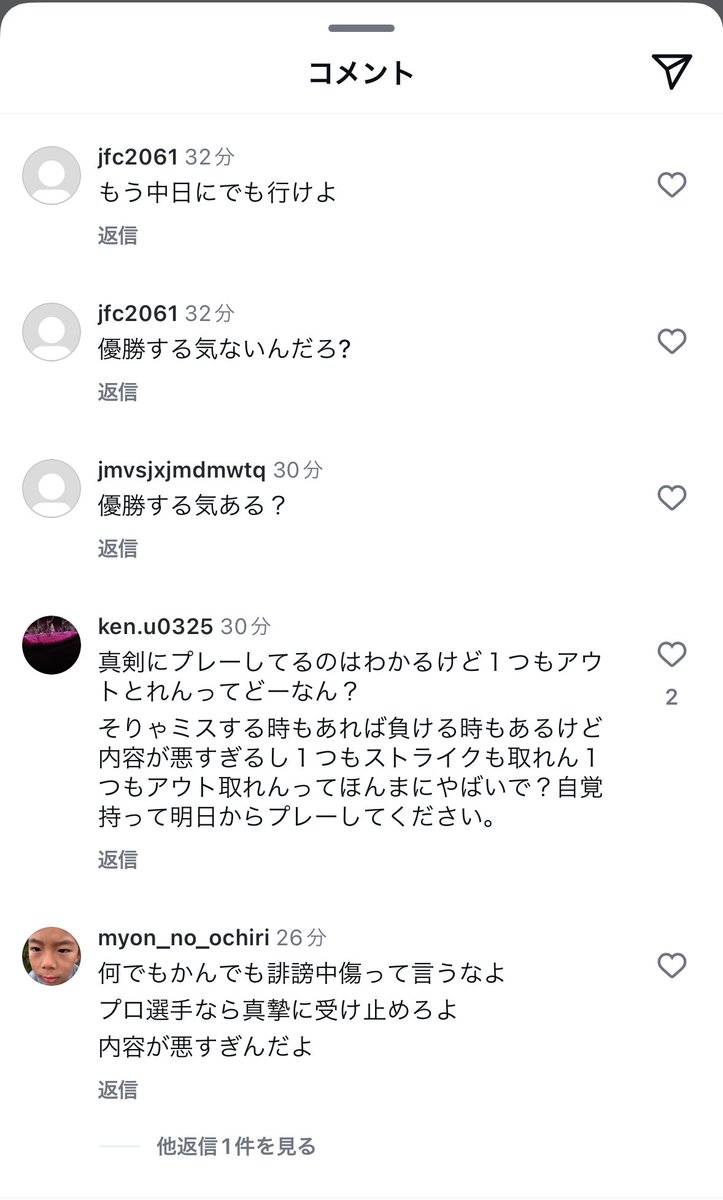This screenshot has height=1200, width=723.
Task: Reply to jfc2061's second comment
Action: point(117,392)
